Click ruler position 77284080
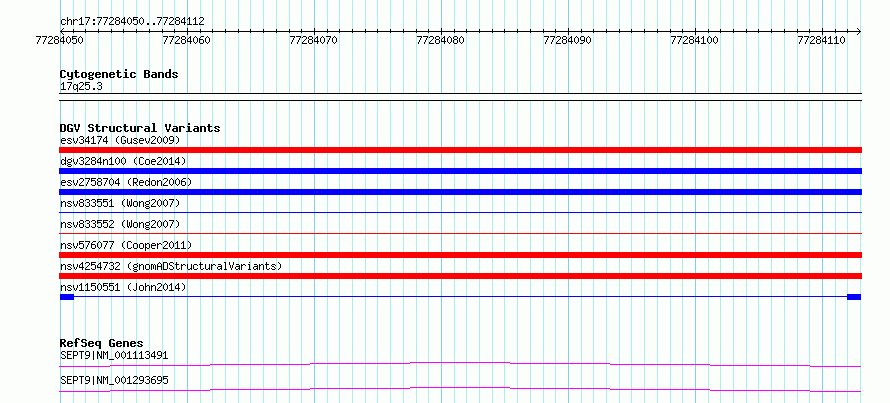Image resolution: width=890 pixels, height=403 pixels. pos(441,40)
